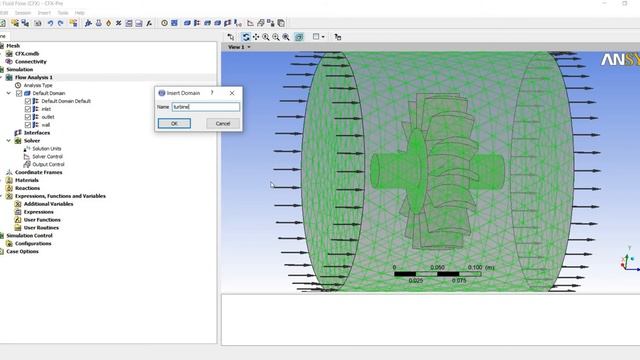The height and width of the screenshot is (360, 640).
Task: Toggle the wall boundary checkbox
Action: [28, 125]
